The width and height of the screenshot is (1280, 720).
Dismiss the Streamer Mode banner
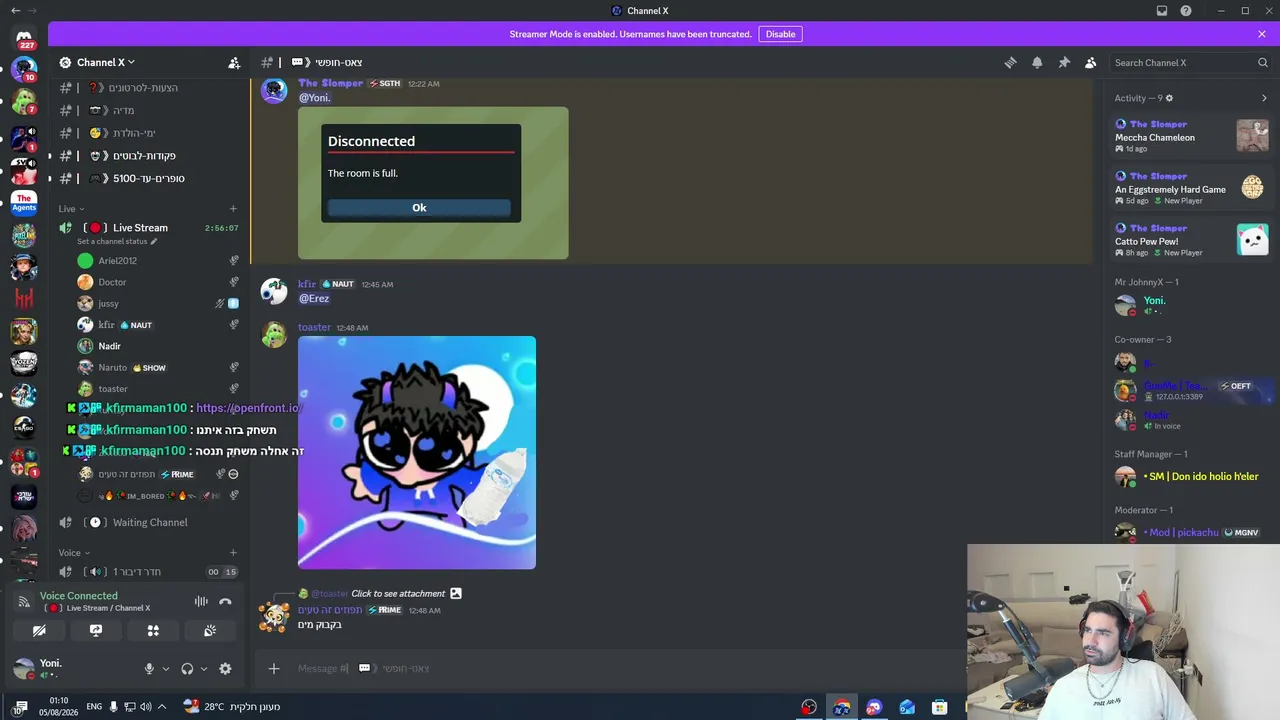pos(1262,34)
